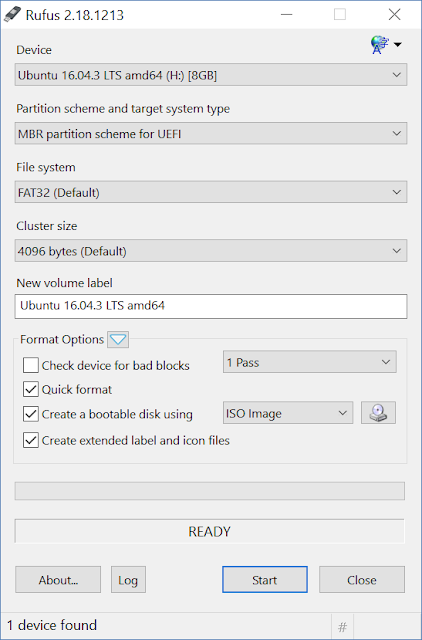Disable Create extended label and icon files
This screenshot has height=640, width=422.
(31, 440)
